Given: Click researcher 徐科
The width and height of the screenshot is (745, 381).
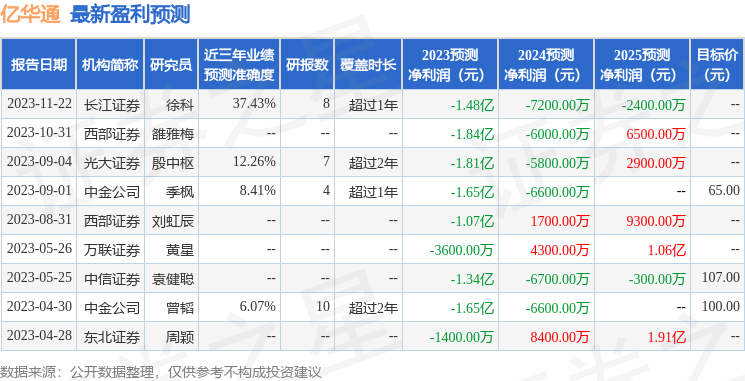Looking at the screenshot, I should click(x=180, y=105).
